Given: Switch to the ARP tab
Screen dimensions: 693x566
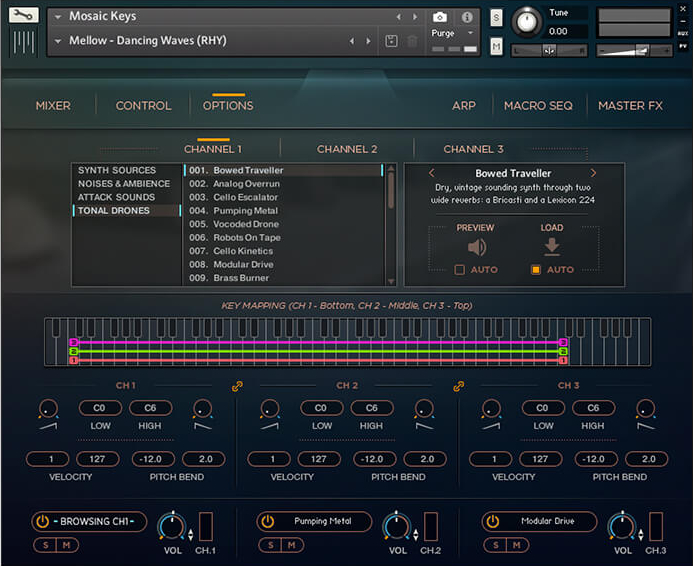Looking at the screenshot, I should pos(464,106).
